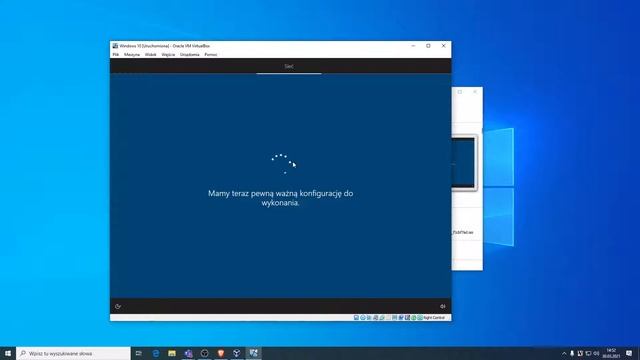The image size is (640, 360).
Task: Open Task View from the taskbar
Action: tap(139, 353)
